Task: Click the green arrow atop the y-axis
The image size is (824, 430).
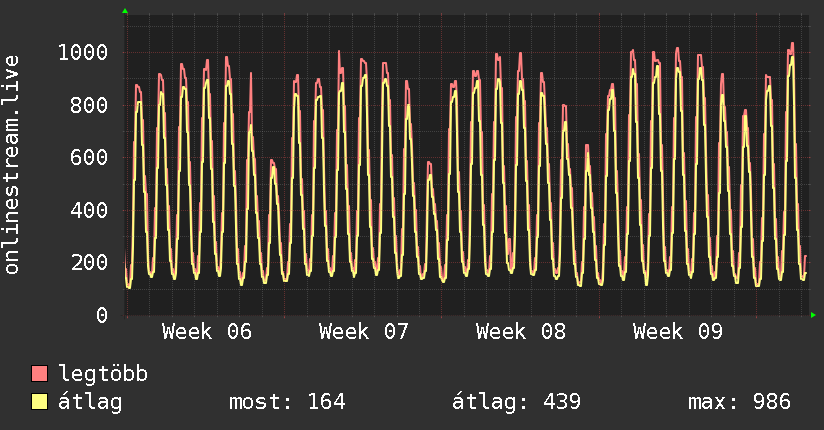Action: [125, 11]
